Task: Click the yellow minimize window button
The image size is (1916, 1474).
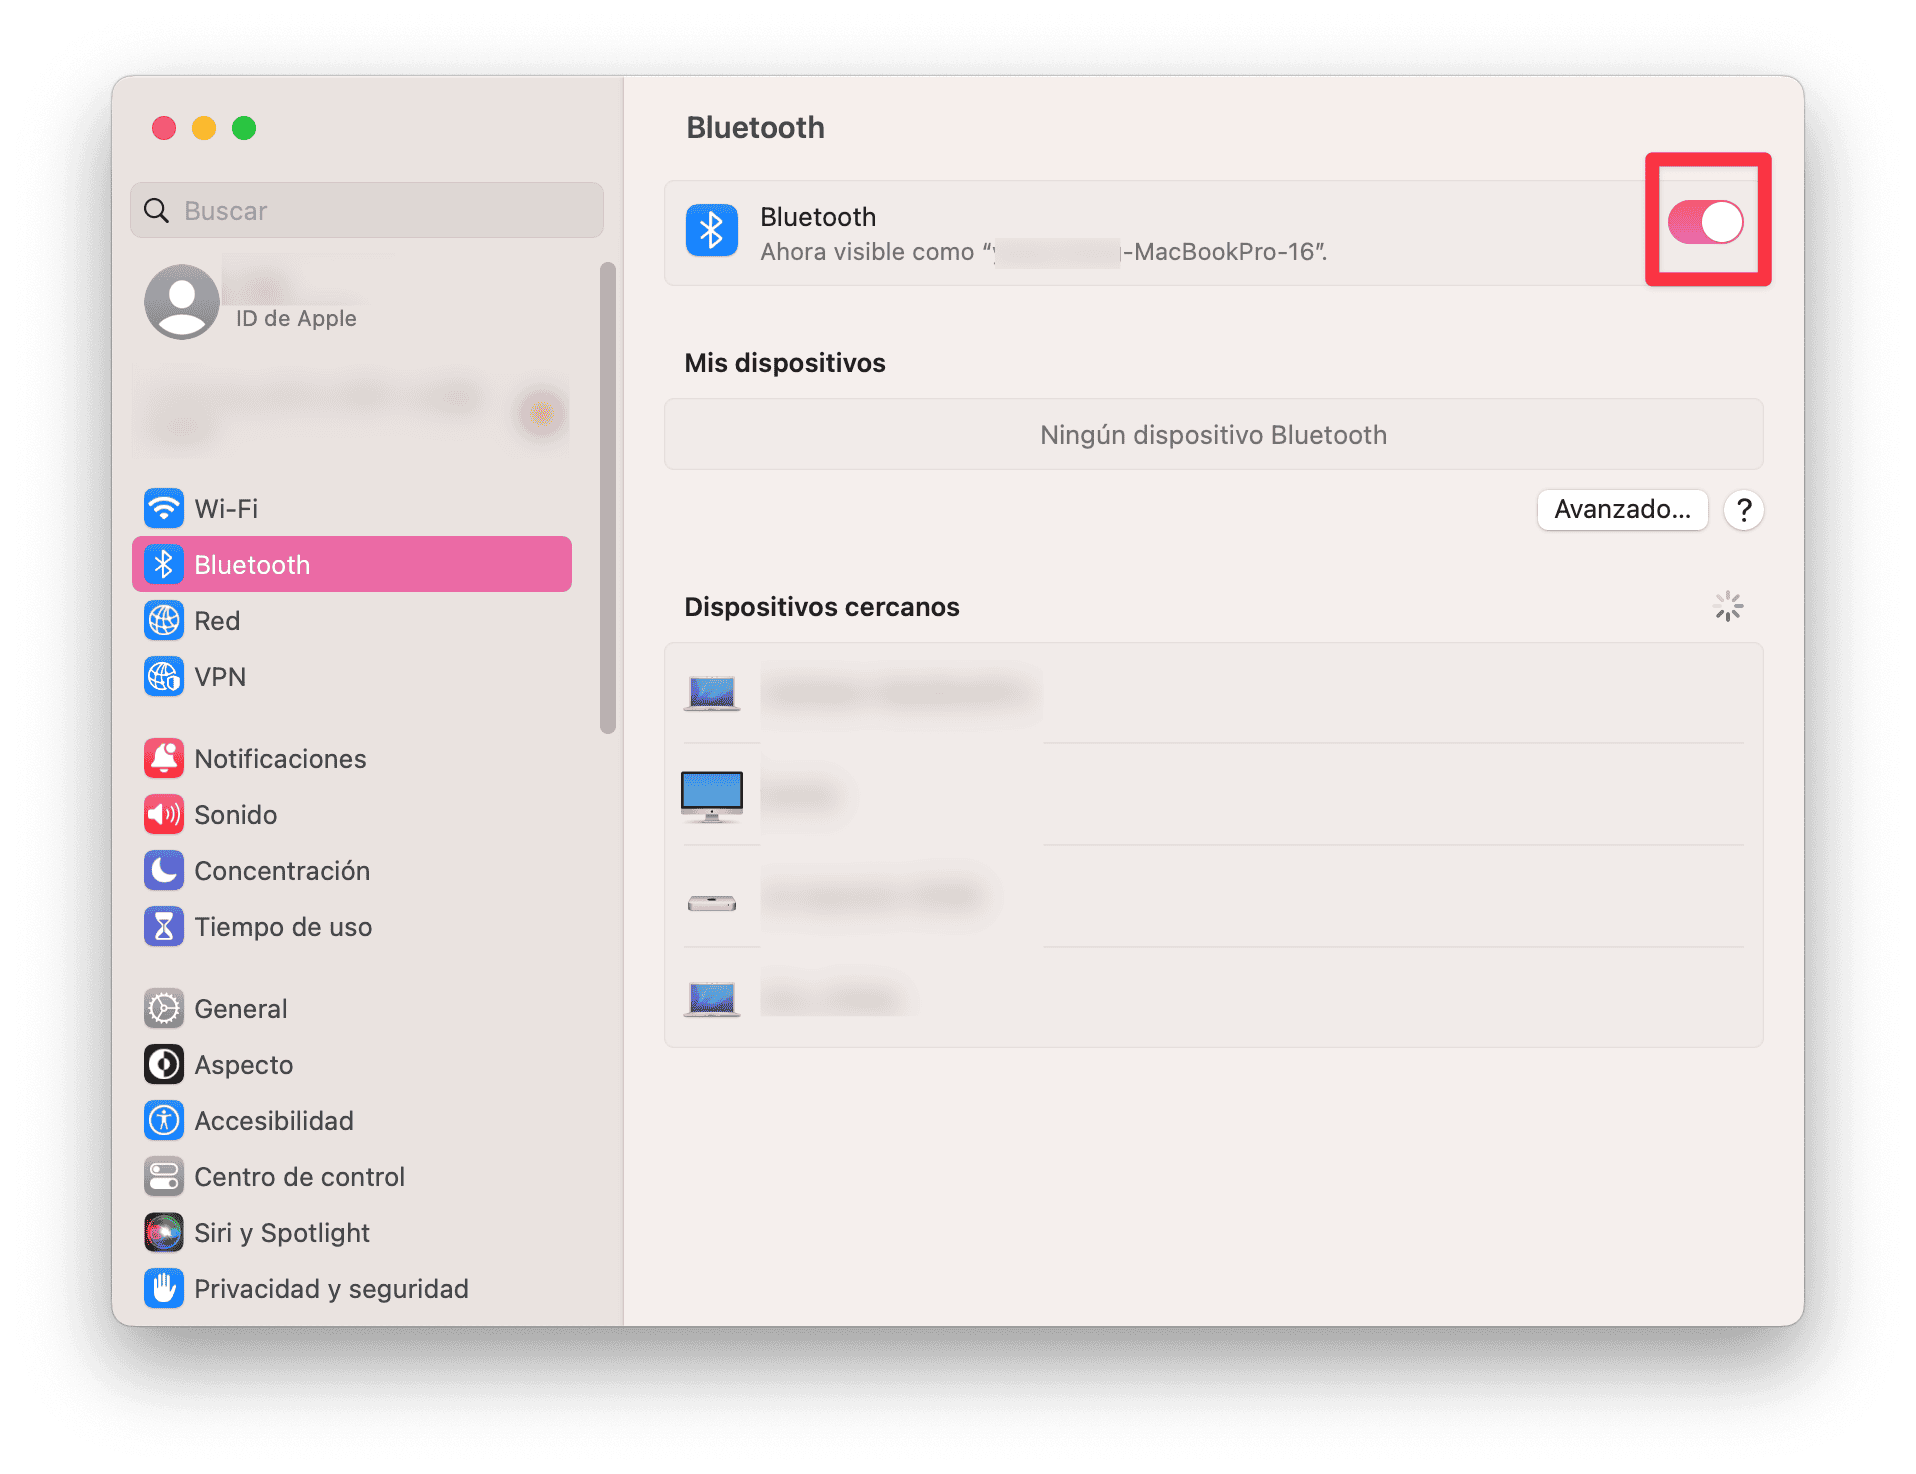Action: coord(204,128)
